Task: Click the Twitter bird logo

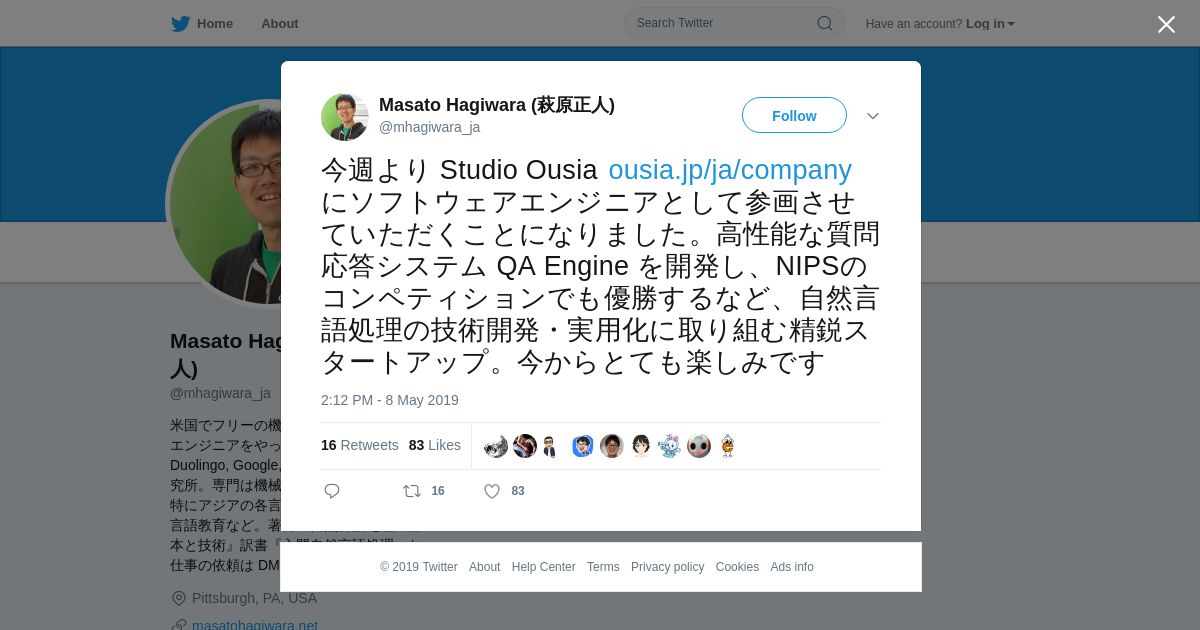Action: coord(180,24)
